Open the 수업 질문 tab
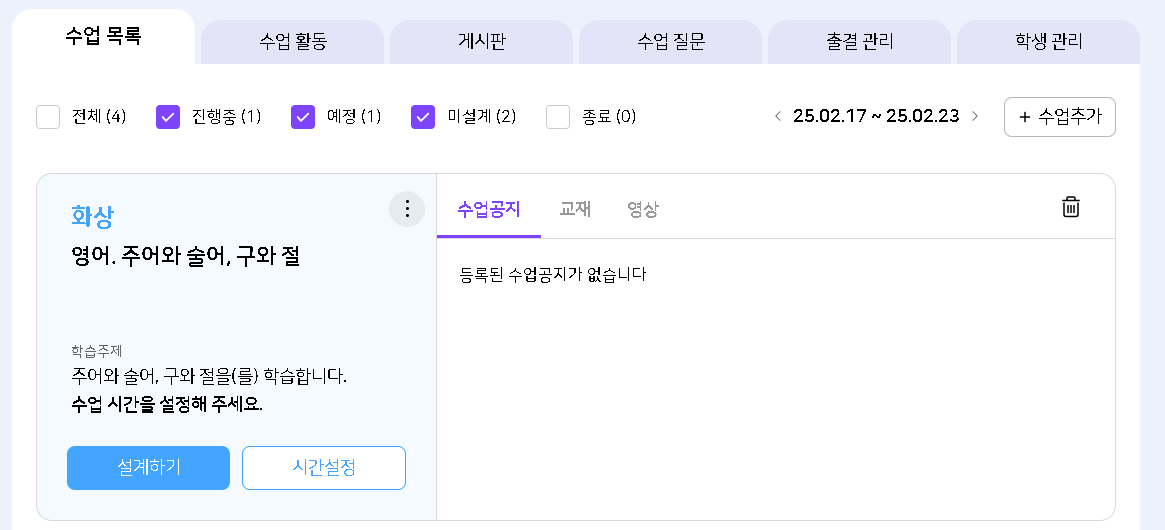Image resolution: width=1165 pixels, height=530 pixels. pyautogui.click(x=671, y=42)
